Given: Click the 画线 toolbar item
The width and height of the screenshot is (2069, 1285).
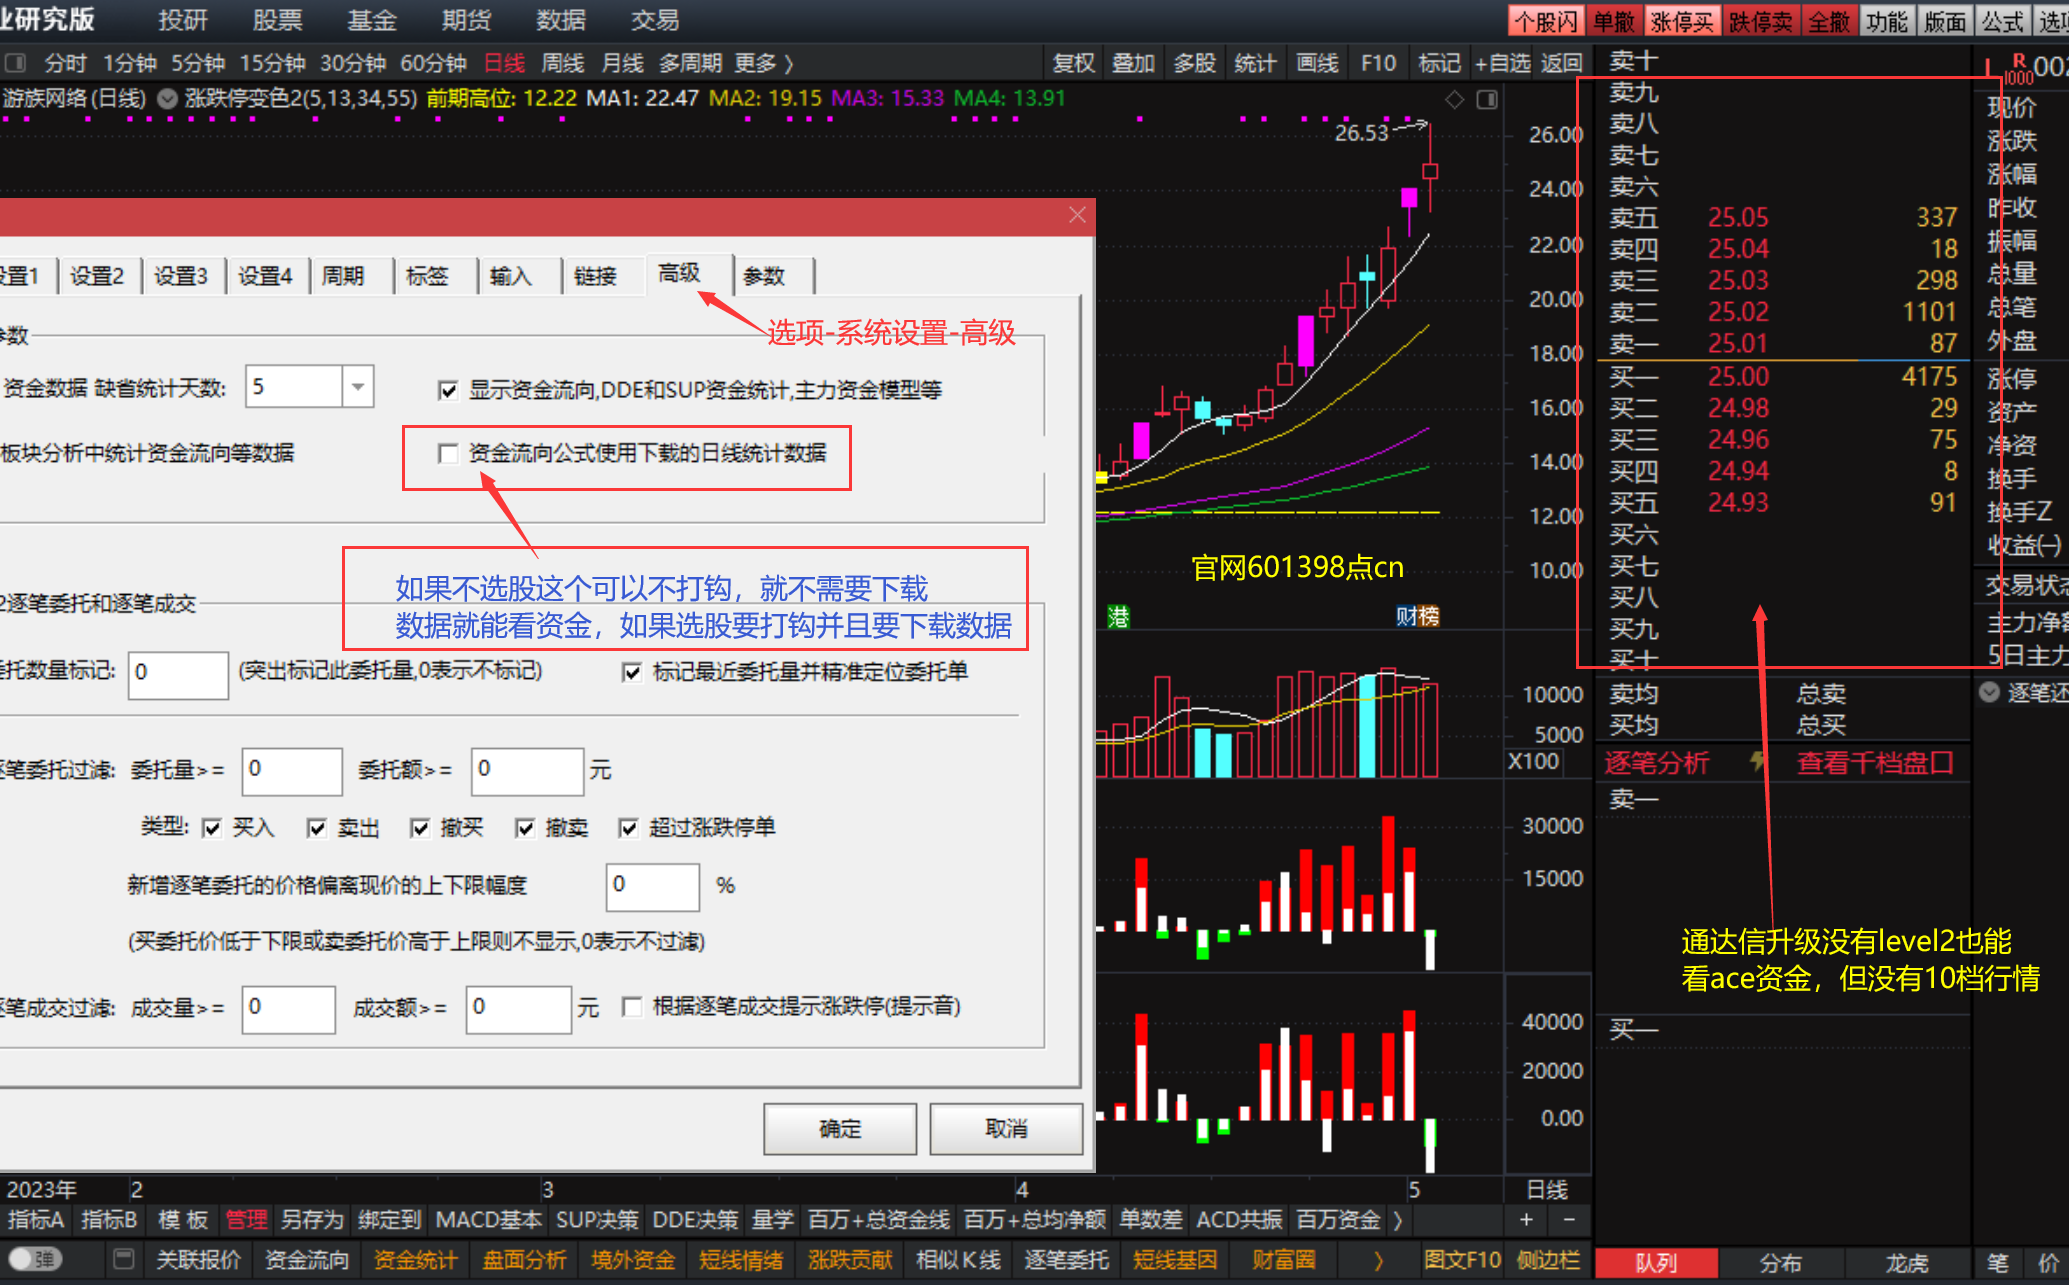Looking at the screenshot, I should coord(1317,63).
